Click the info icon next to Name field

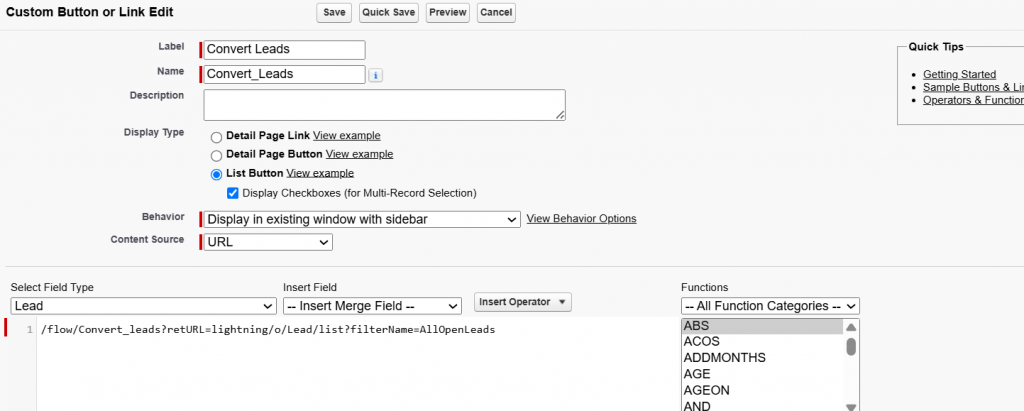click(375, 75)
